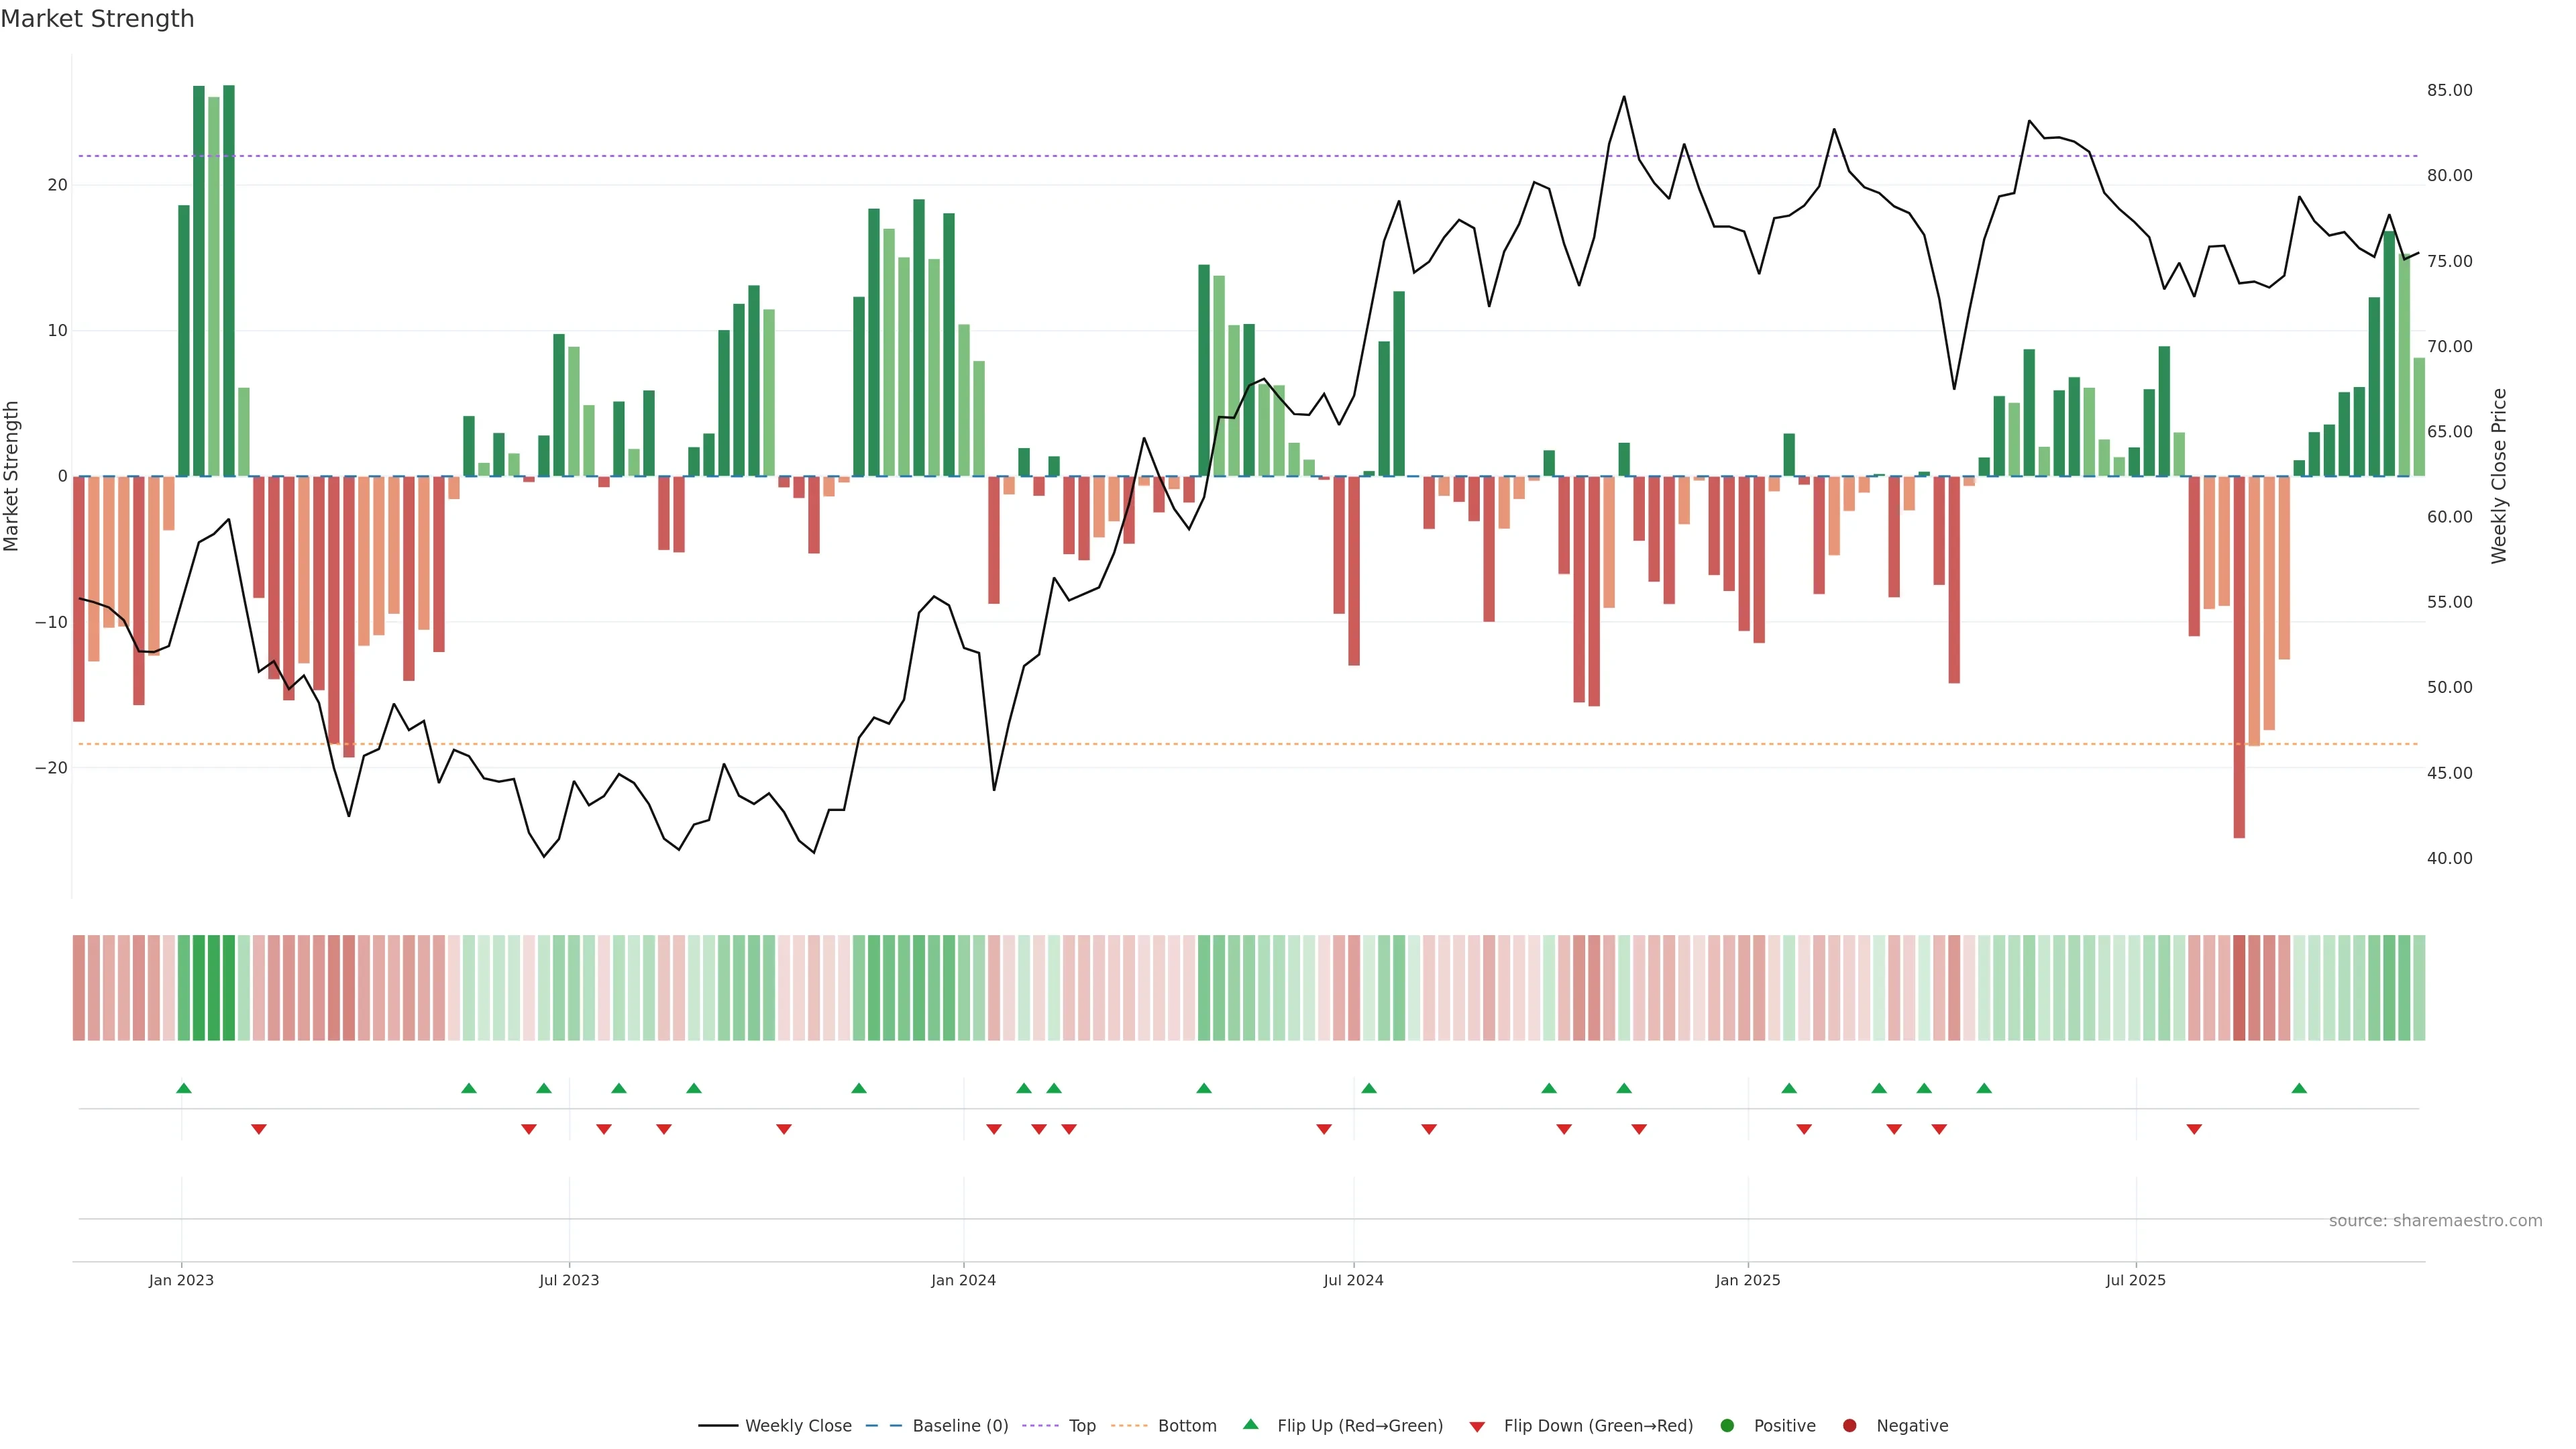Click last green flip-up triangle marker

2299,1088
